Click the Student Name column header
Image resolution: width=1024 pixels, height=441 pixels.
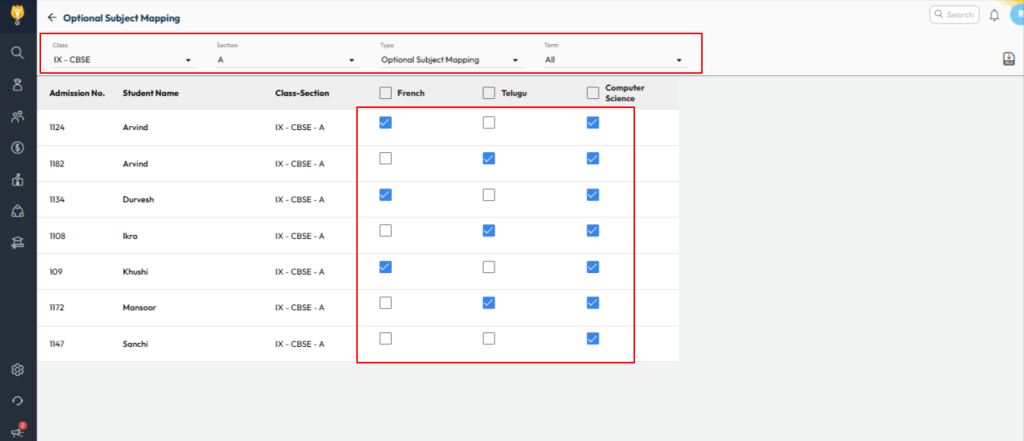[x=150, y=93]
